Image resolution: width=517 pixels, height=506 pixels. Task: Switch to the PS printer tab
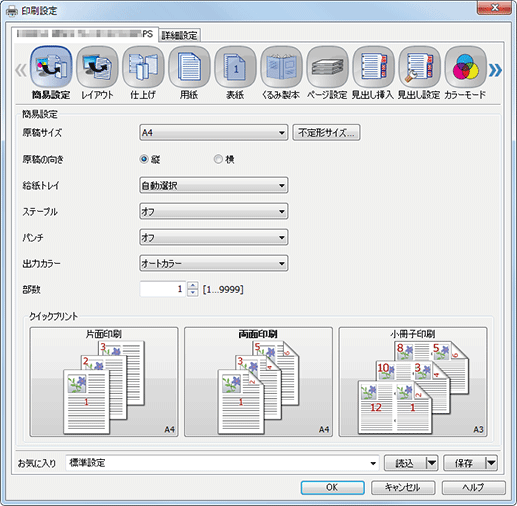pos(85,34)
